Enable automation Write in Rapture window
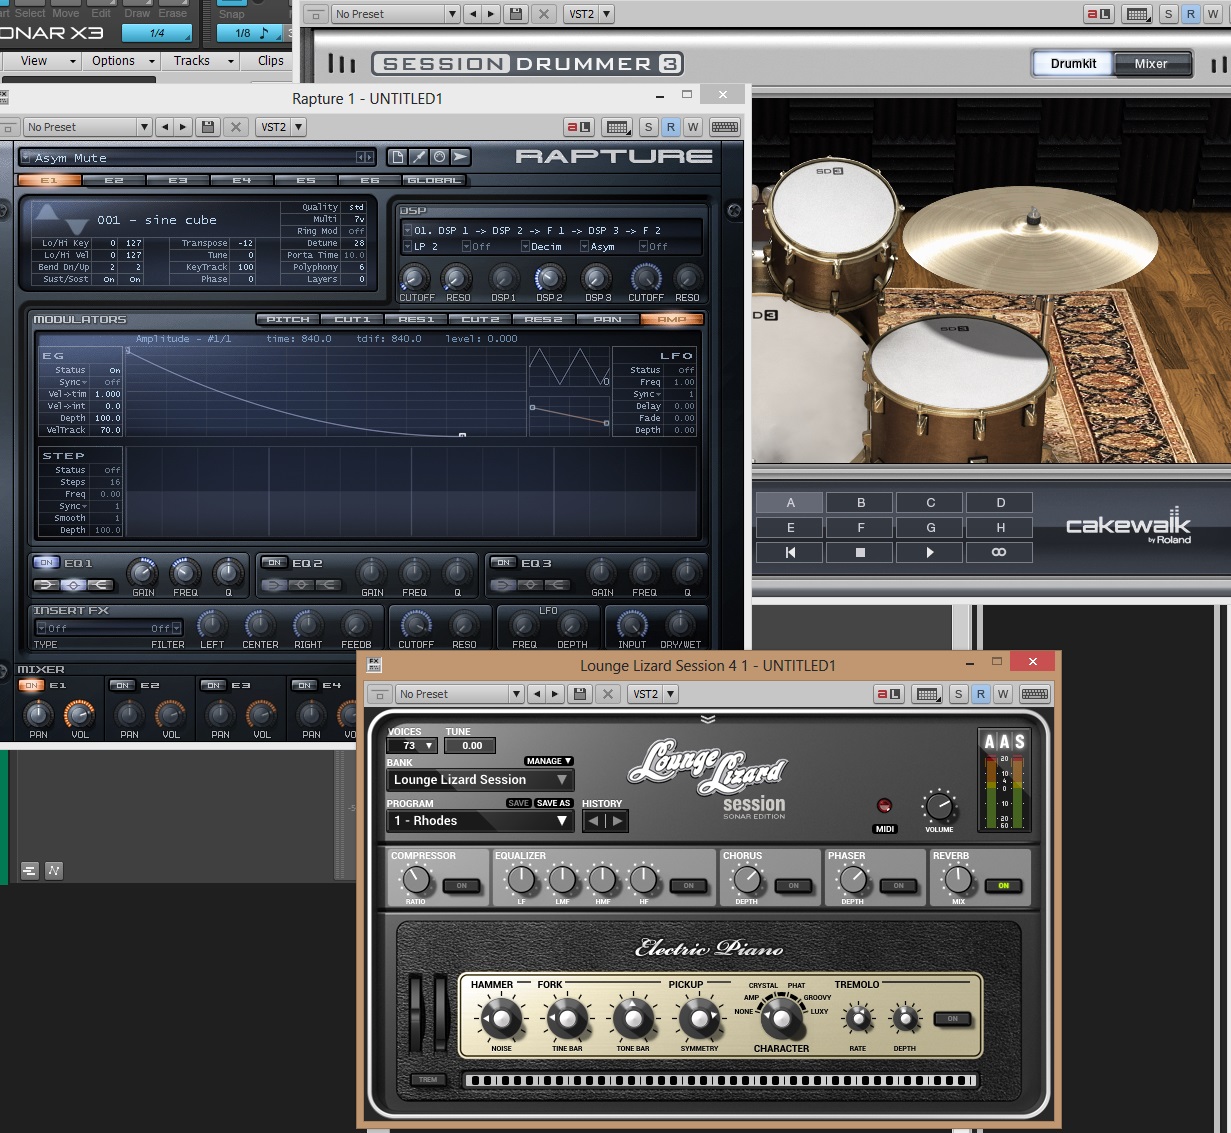1231x1133 pixels. (693, 127)
